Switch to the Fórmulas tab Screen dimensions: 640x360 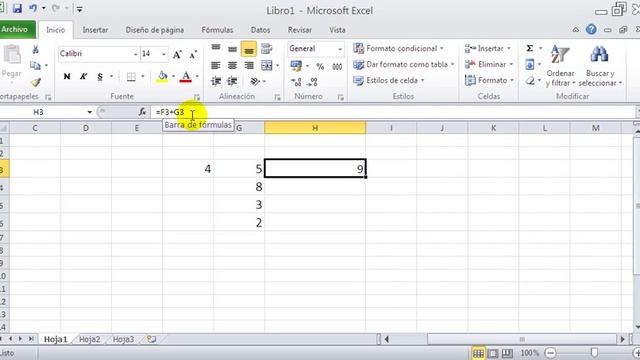[217, 30]
